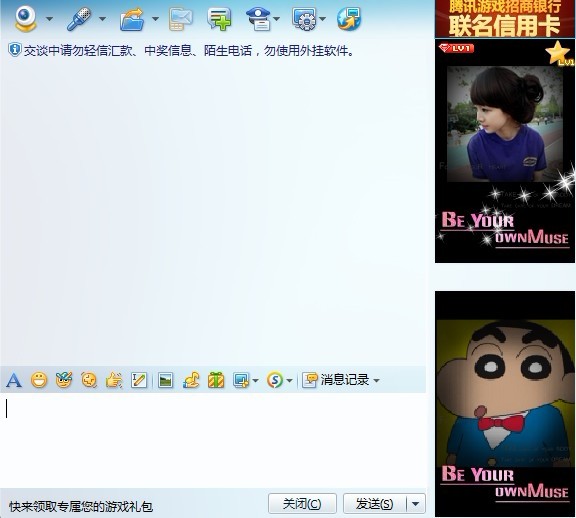Open remote desktop settings monitor-gear icon
Viewport: 576px width, 518px height.
click(x=304, y=19)
